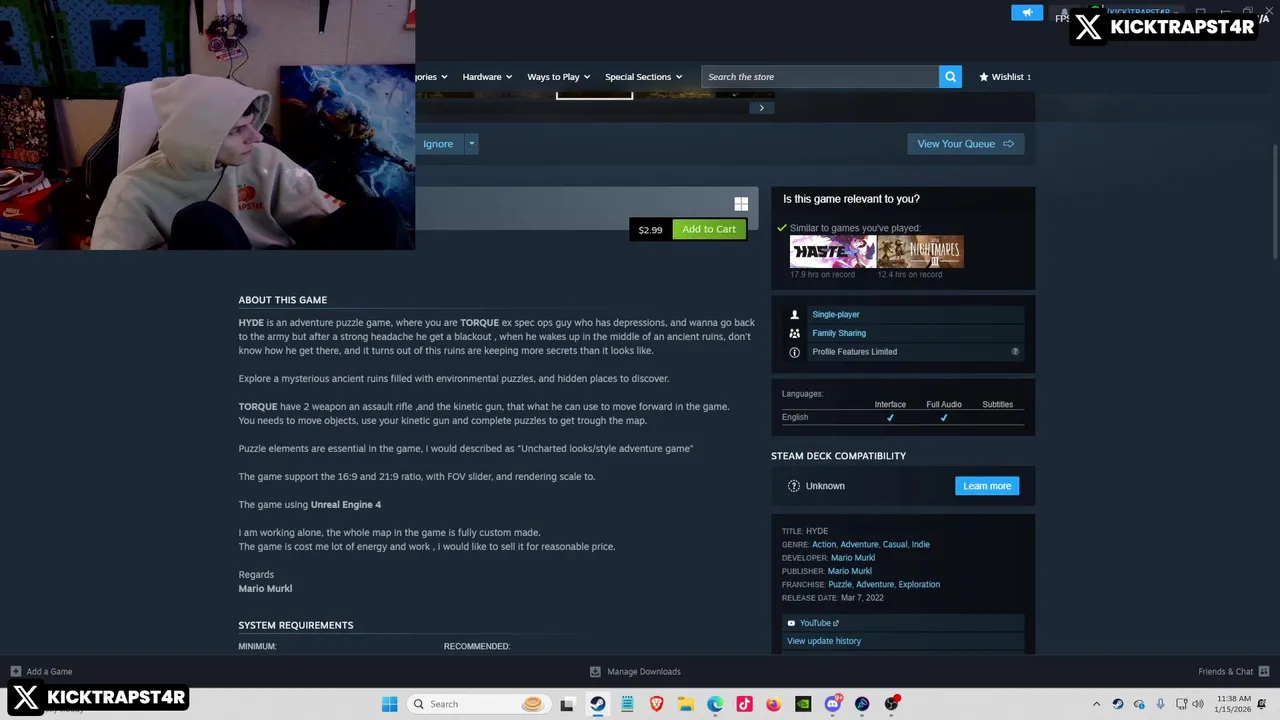Click the Family Sharing people icon
1280x720 pixels.
pyautogui.click(x=794, y=333)
